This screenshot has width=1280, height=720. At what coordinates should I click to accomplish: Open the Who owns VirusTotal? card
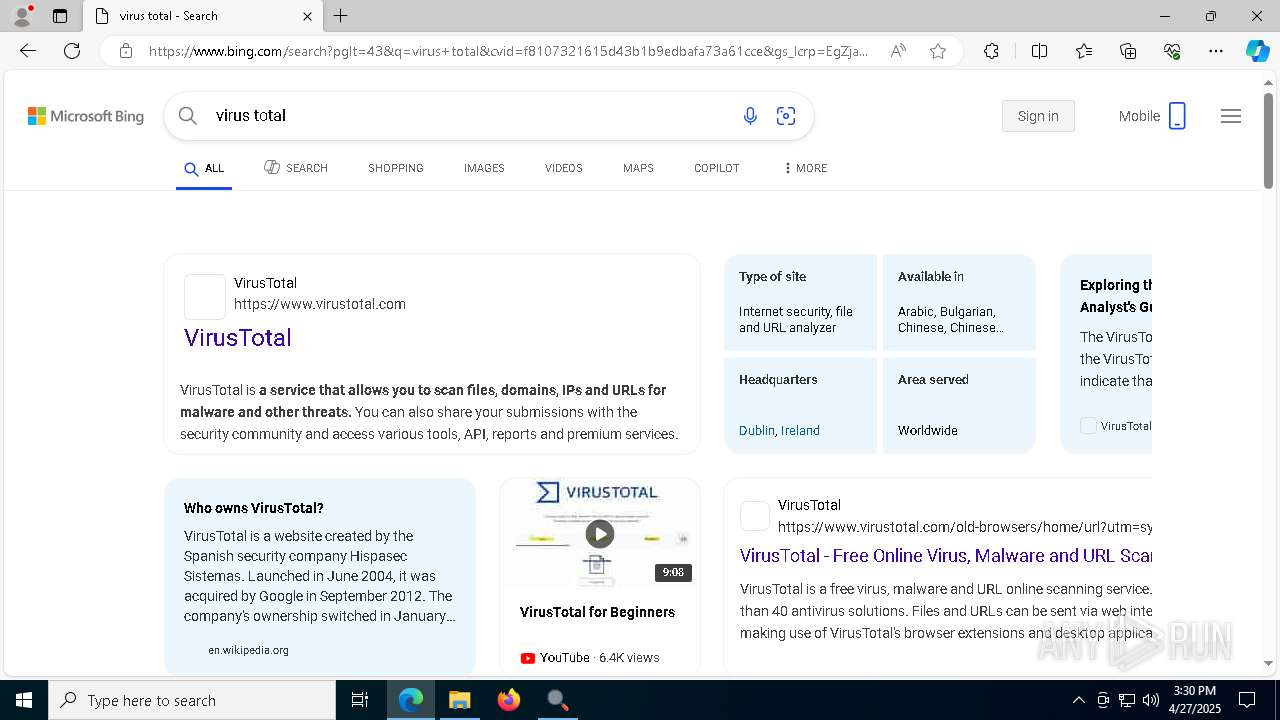click(320, 576)
